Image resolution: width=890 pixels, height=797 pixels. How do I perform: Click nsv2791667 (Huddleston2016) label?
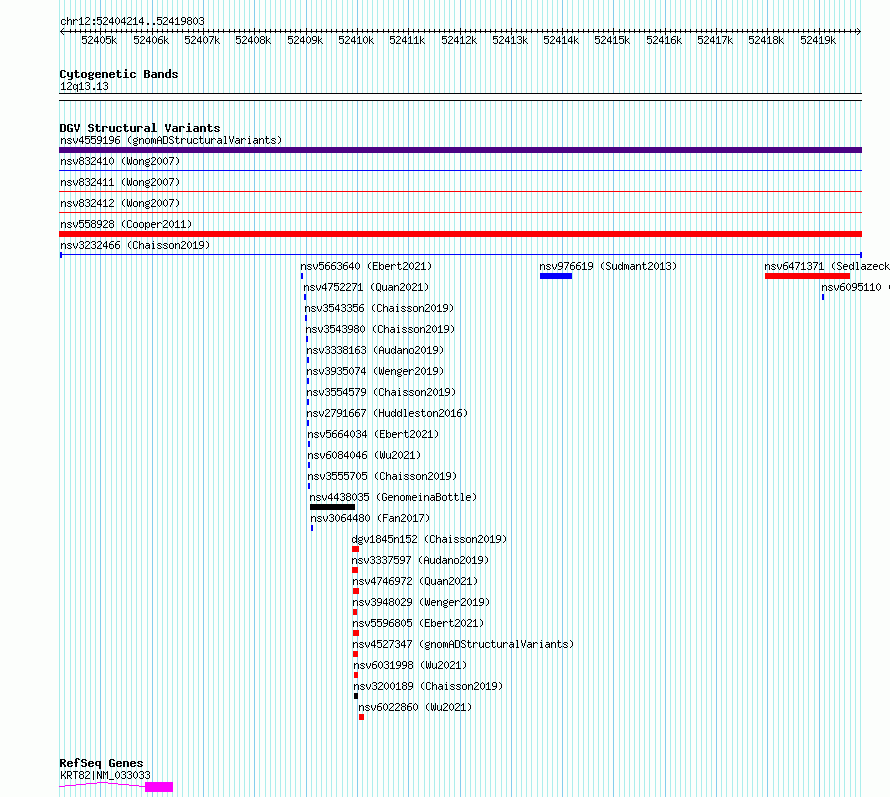(x=387, y=413)
